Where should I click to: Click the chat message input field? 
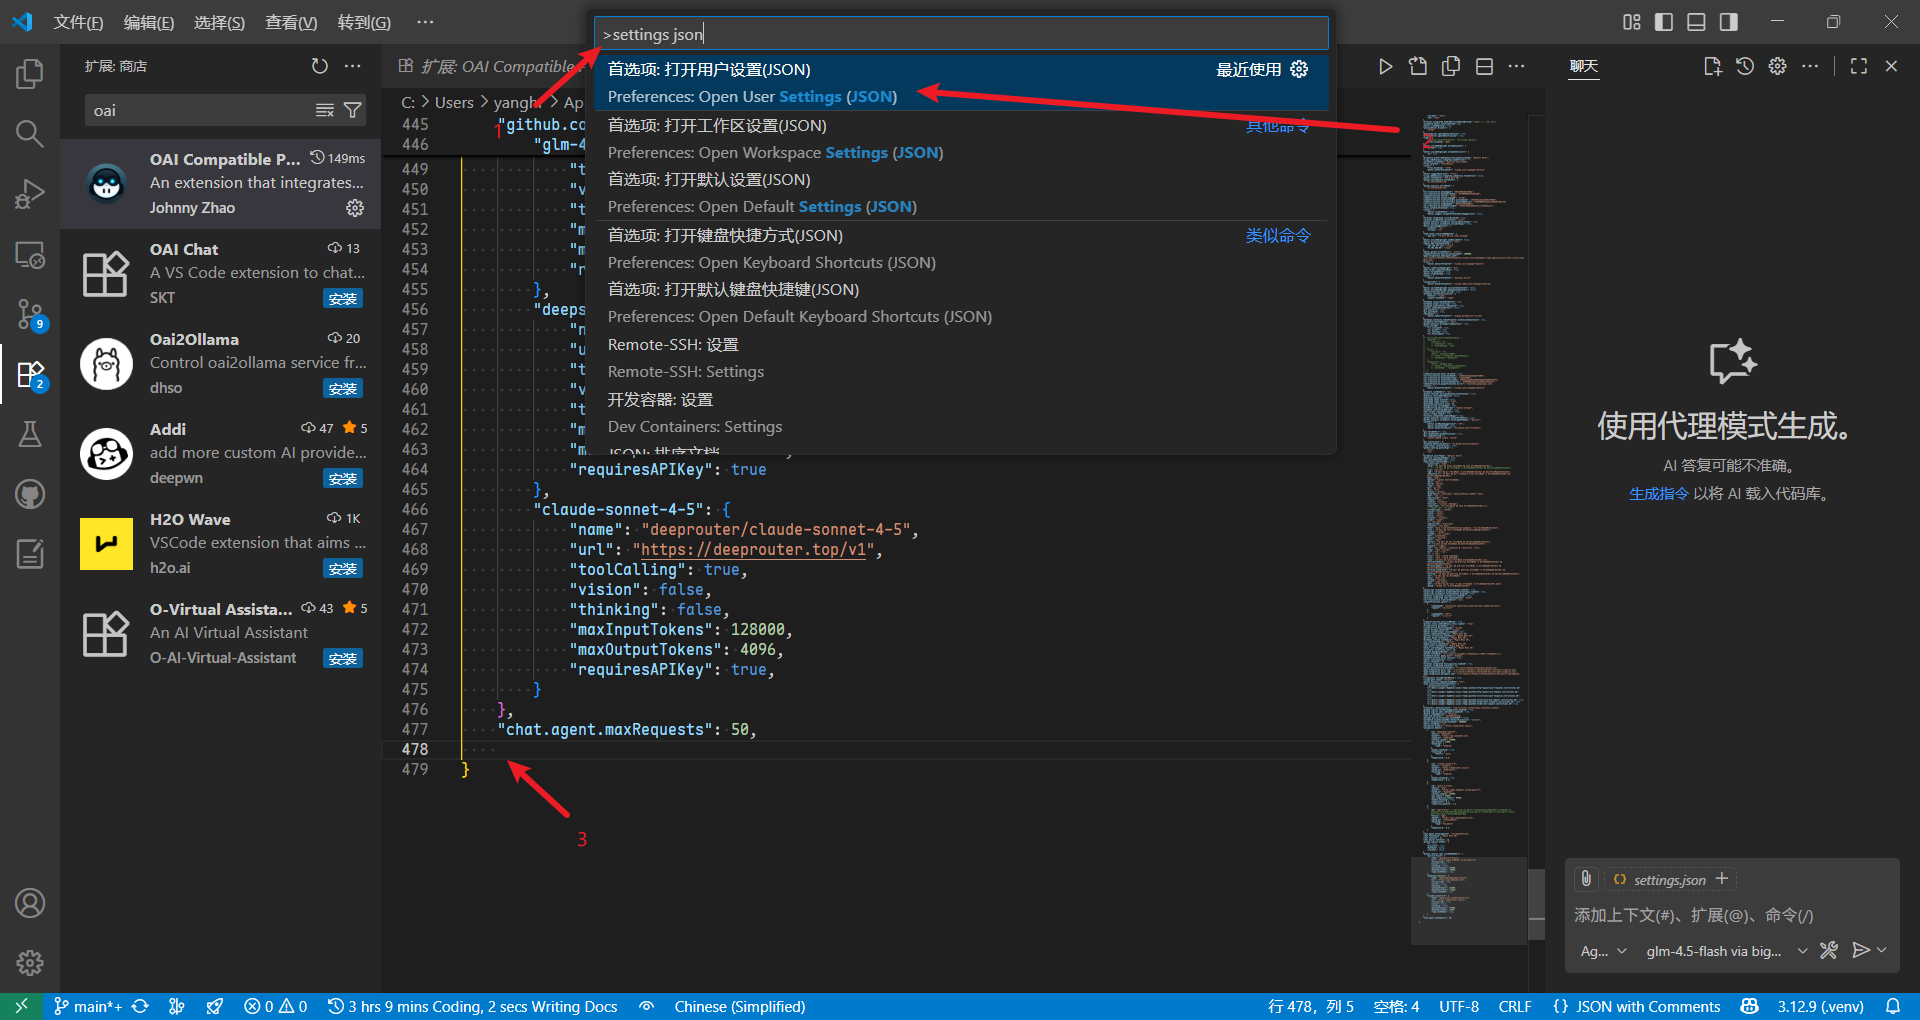[1731, 915]
